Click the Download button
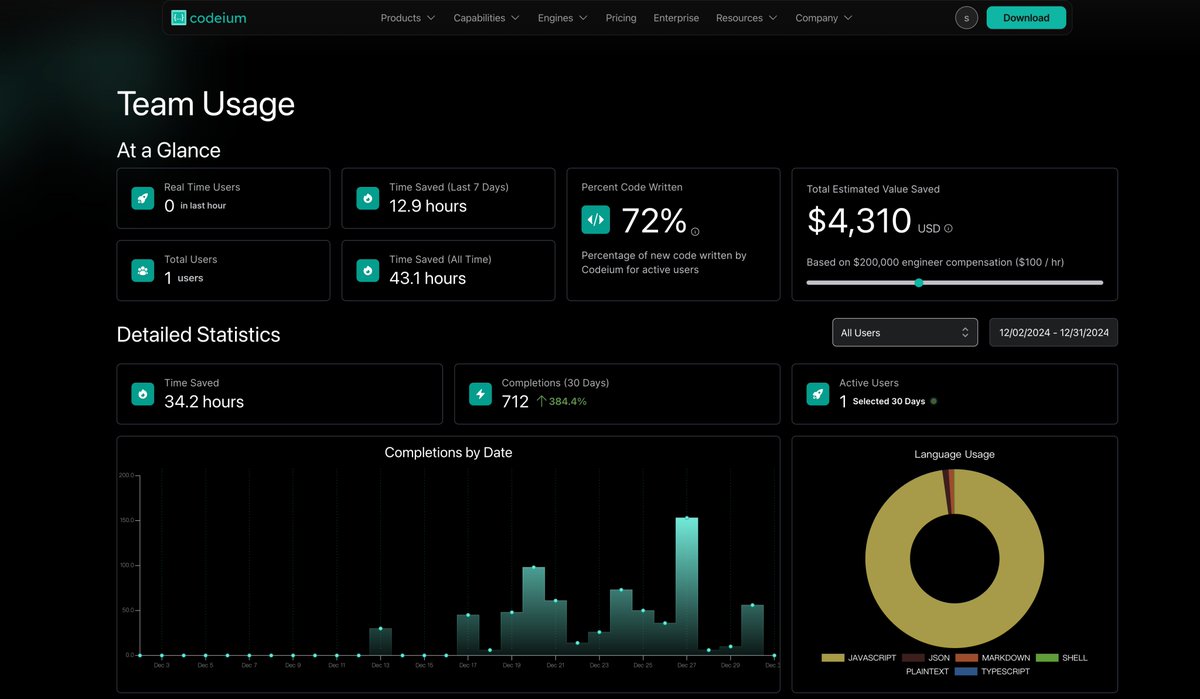 point(1026,18)
